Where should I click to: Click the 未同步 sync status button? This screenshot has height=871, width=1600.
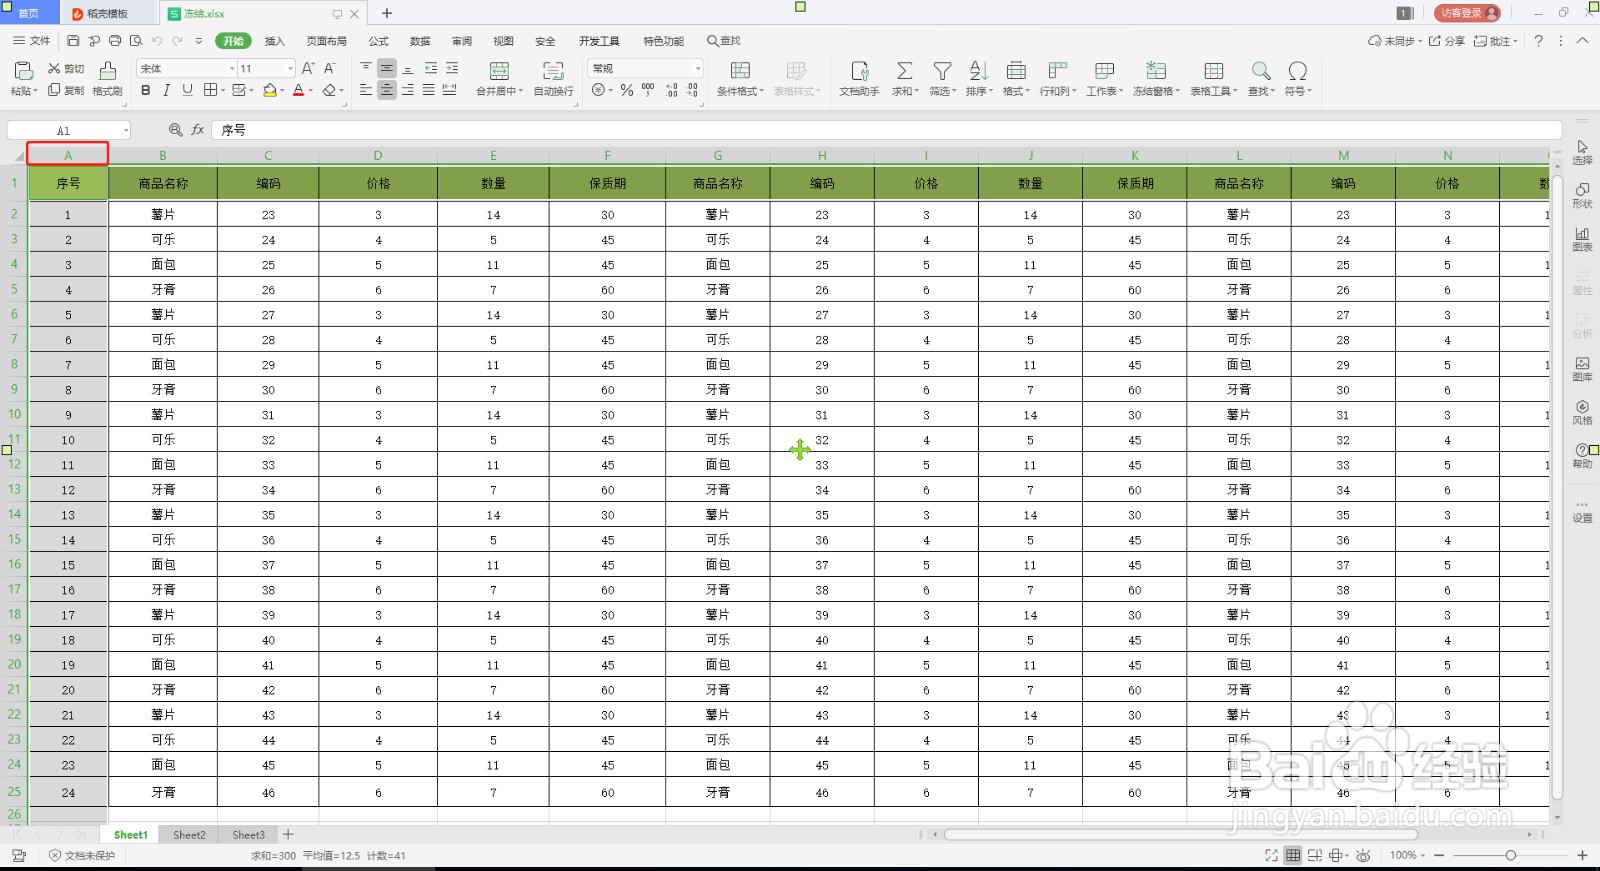1394,41
